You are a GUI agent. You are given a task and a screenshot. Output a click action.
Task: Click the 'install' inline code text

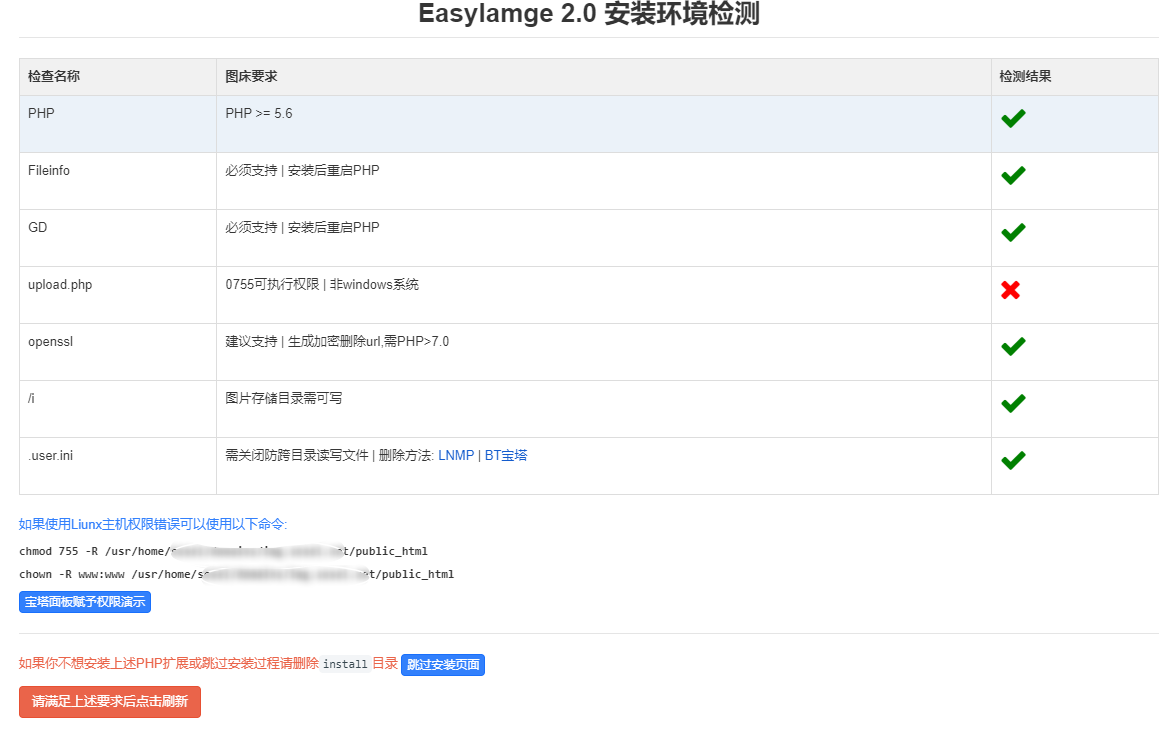(x=345, y=664)
